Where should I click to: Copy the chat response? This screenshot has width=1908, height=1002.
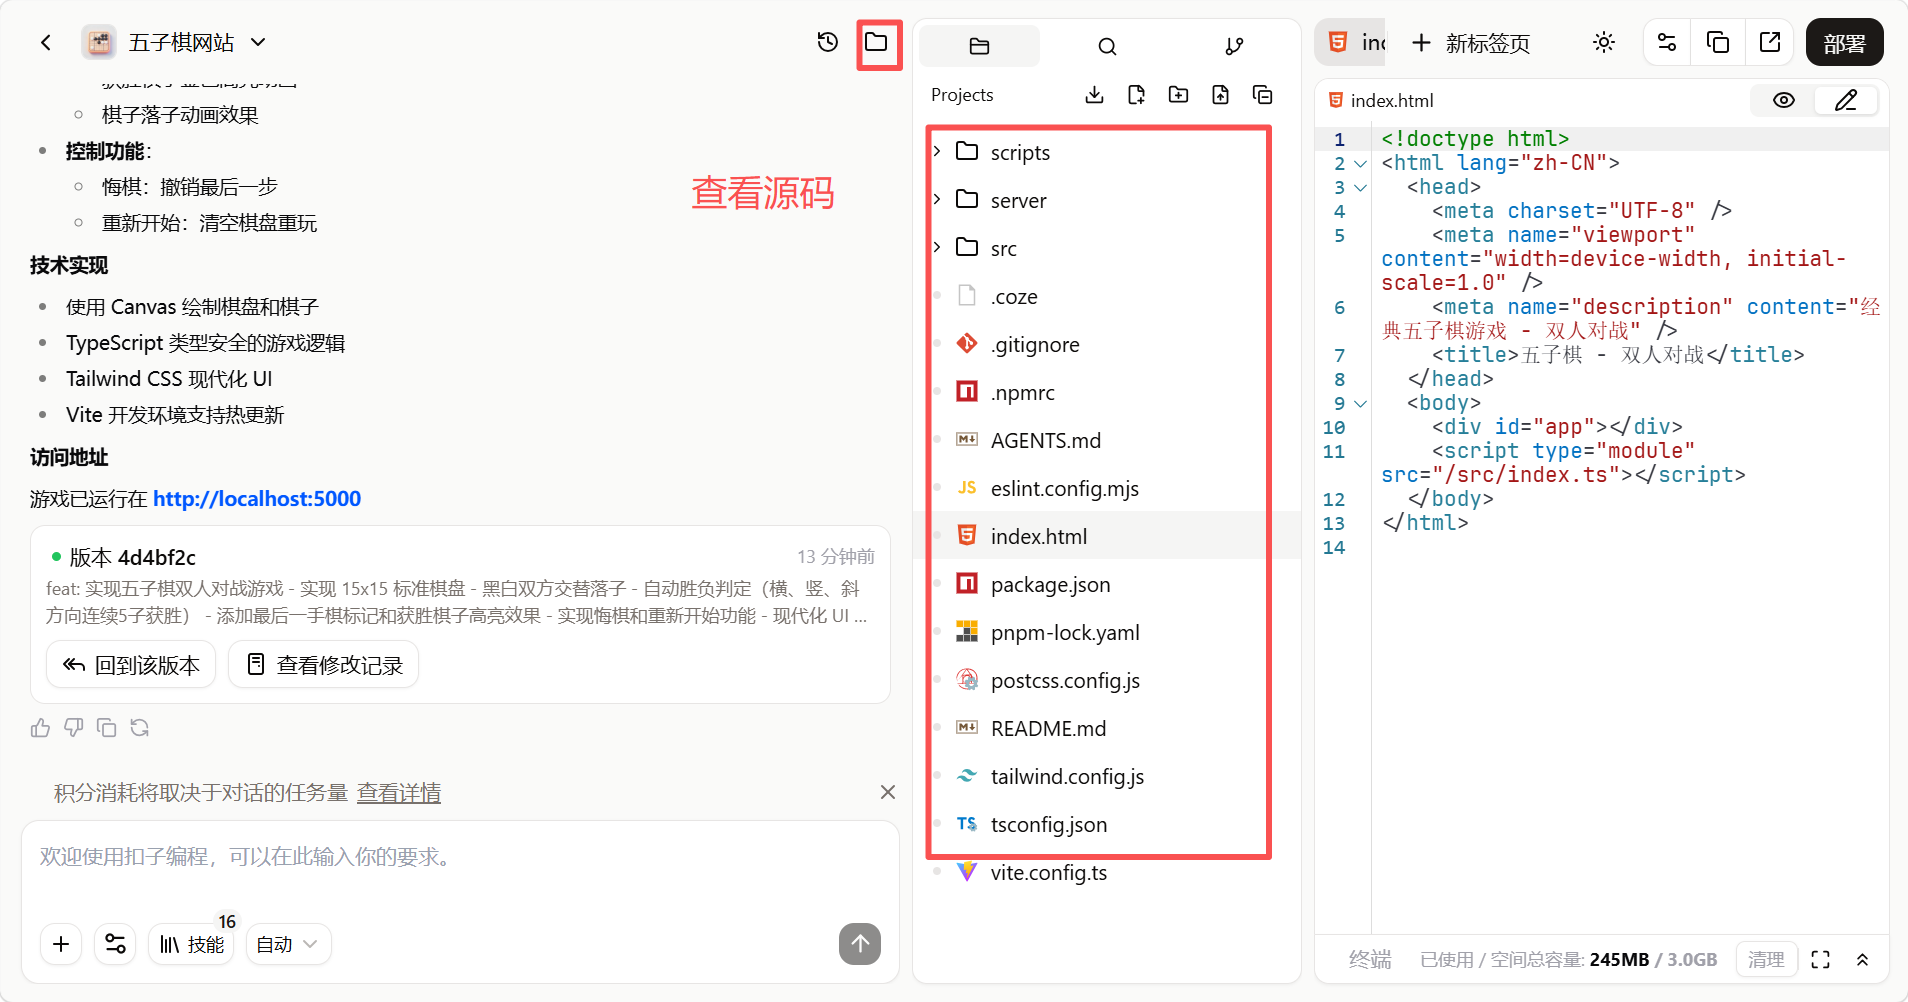click(107, 728)
